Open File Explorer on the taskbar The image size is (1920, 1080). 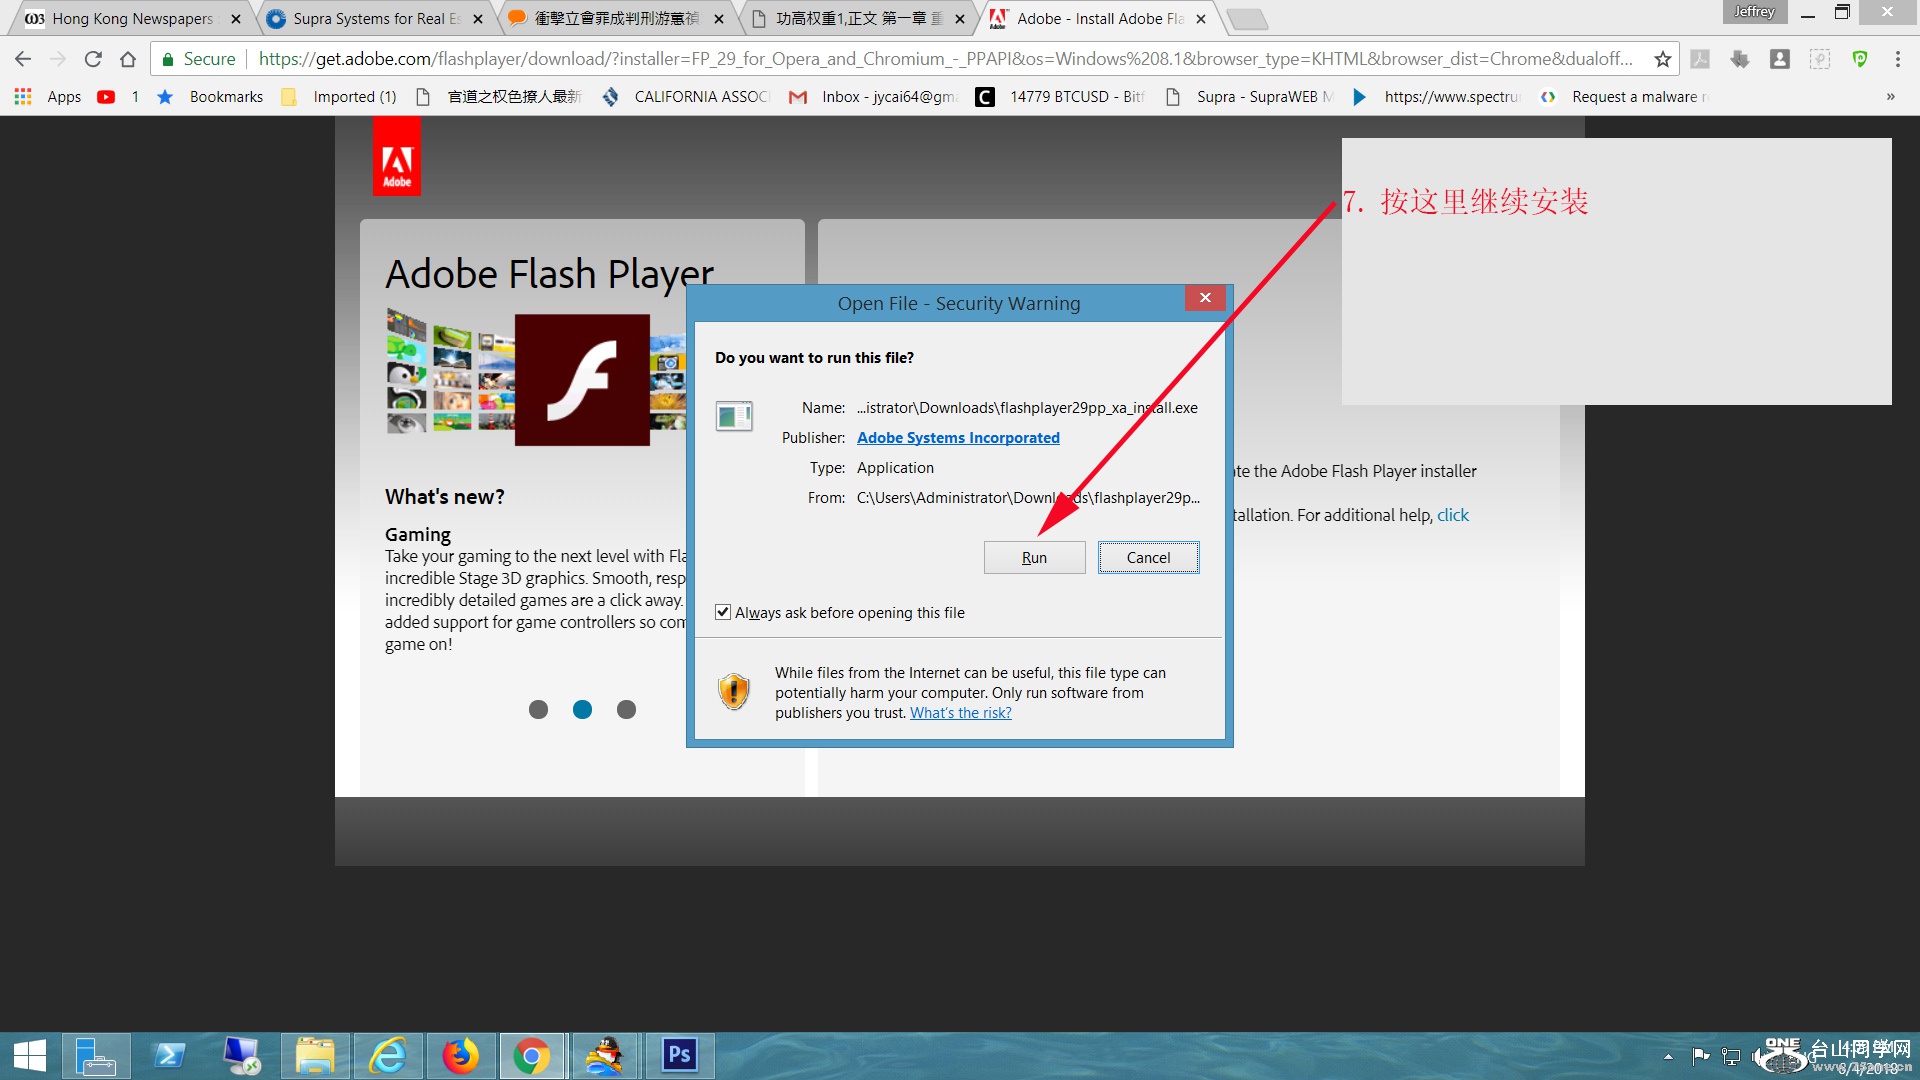coord(315,1056)
